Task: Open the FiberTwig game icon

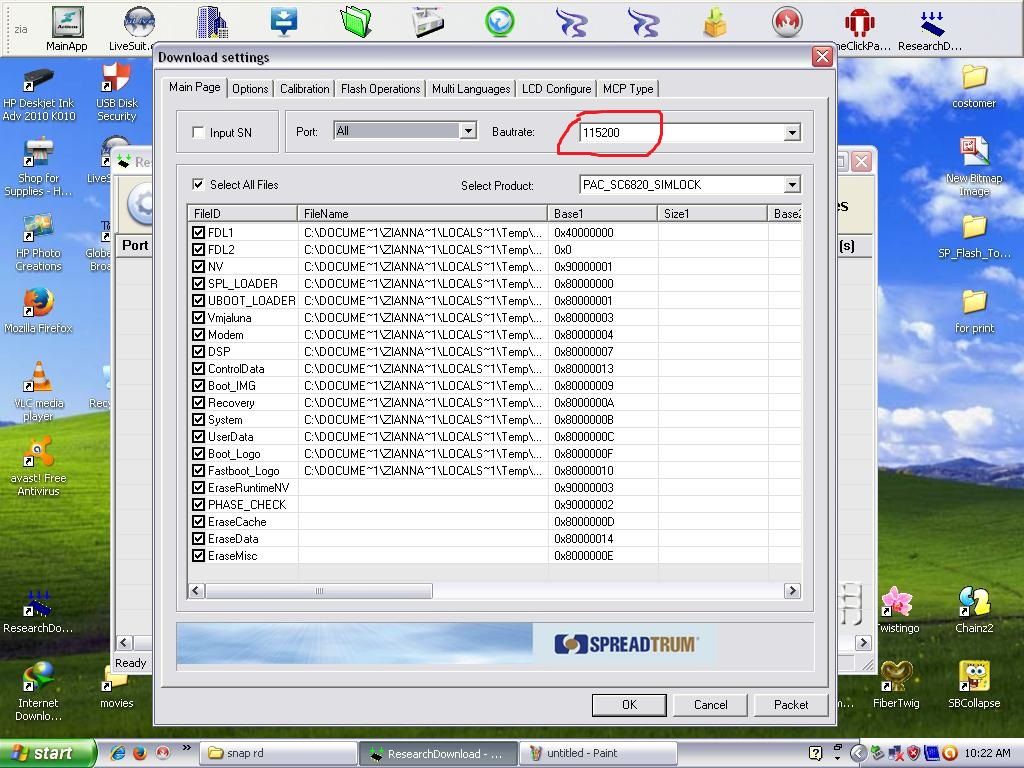Action: (x=896, y=678)
